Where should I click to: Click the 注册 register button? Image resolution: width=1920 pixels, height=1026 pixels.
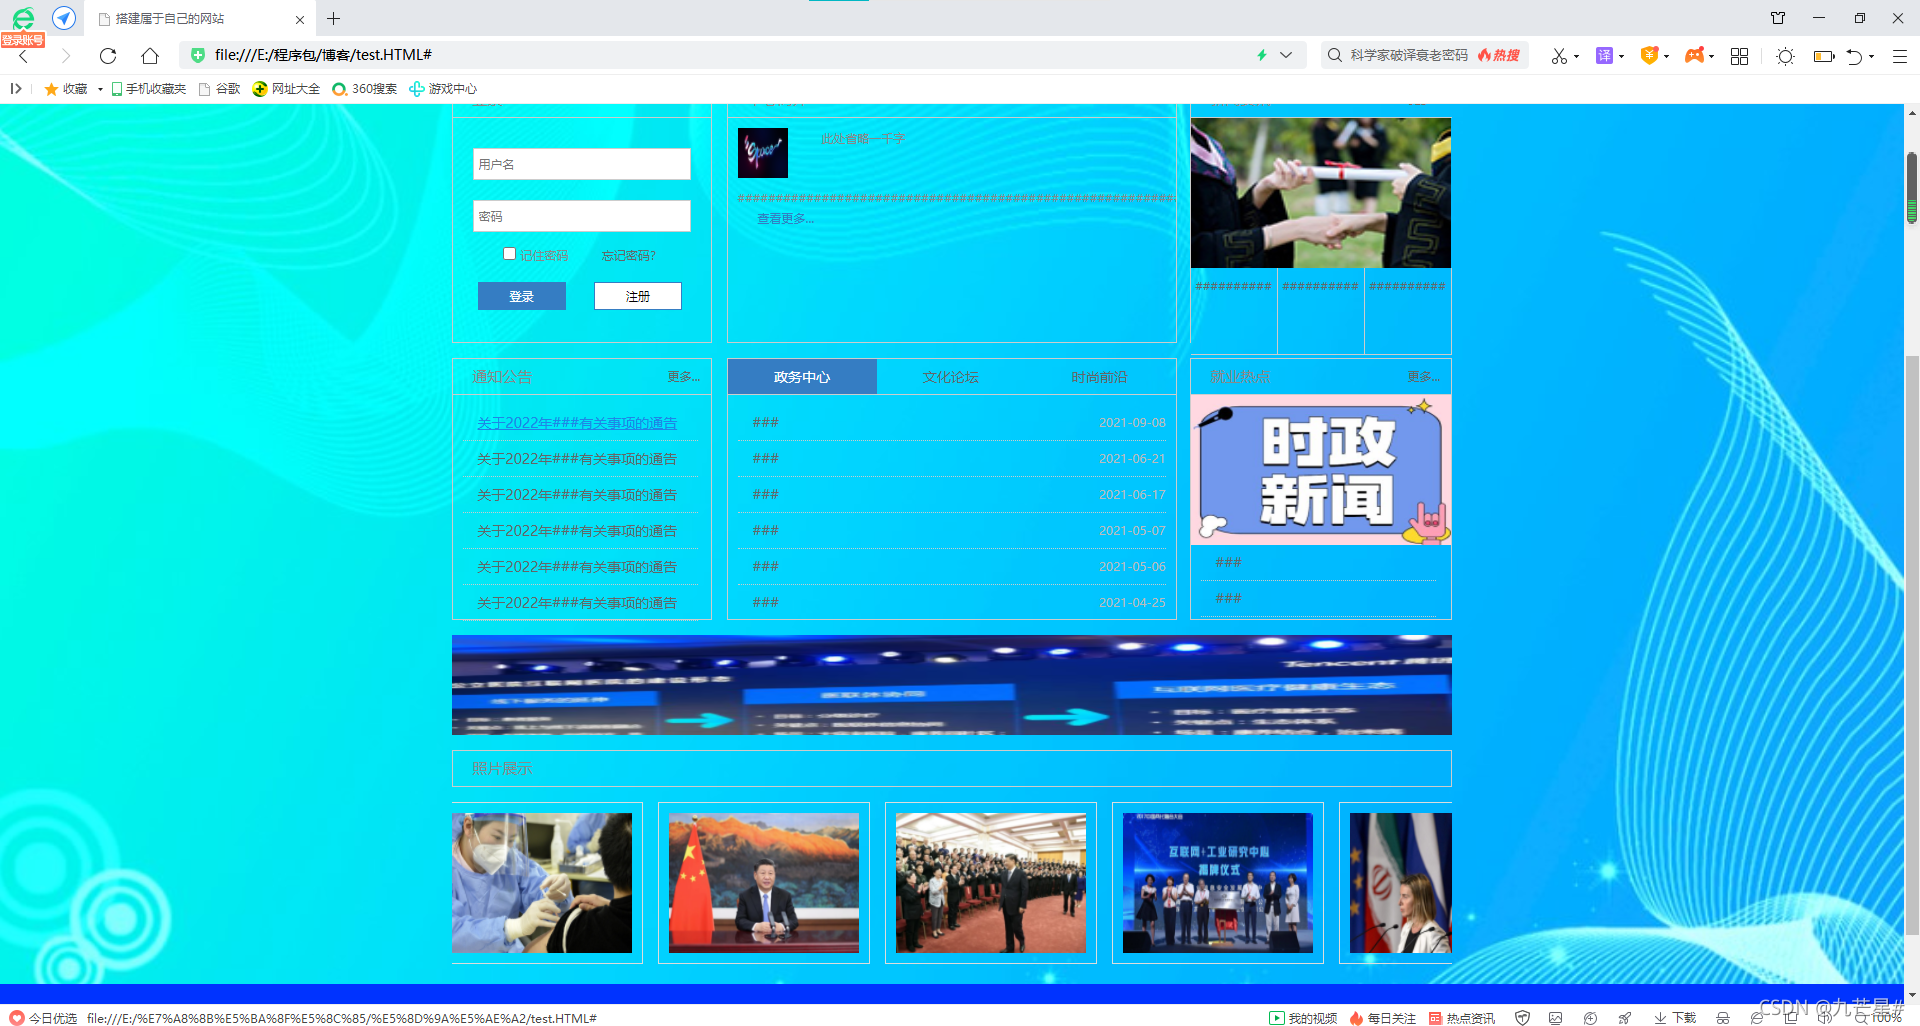pyautogui.click(x=638, y=296)
